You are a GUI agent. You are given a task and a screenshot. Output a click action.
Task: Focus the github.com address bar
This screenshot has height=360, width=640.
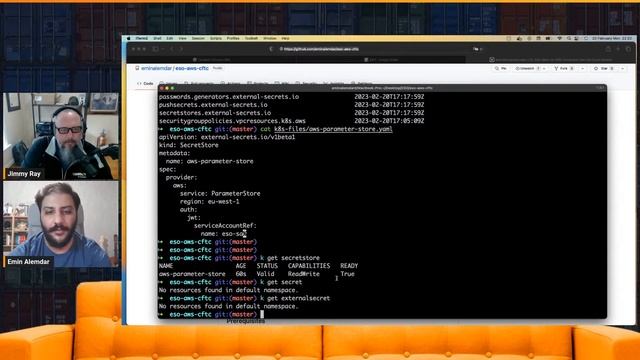click(x=376, y=49)
